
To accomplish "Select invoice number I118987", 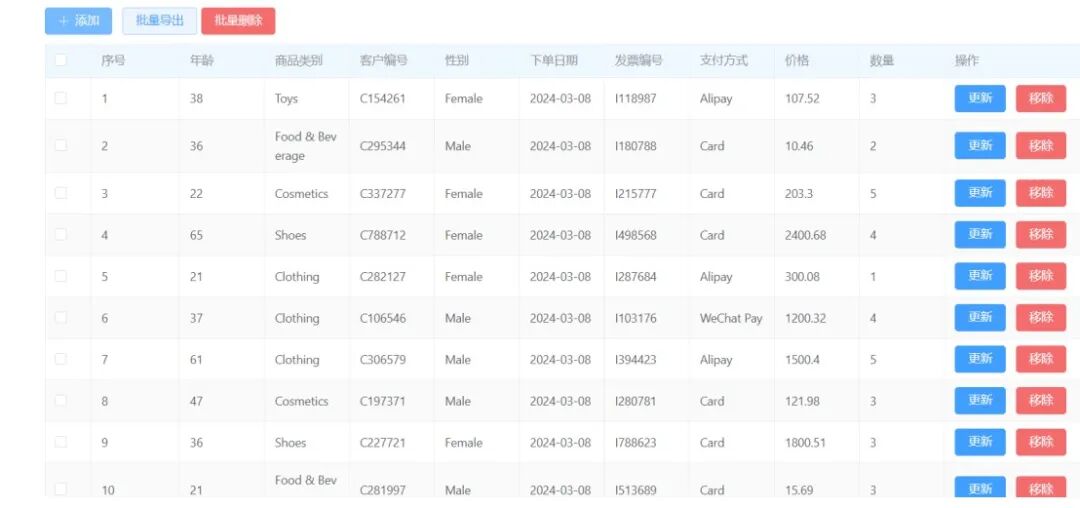I will [x=636, y=98].
